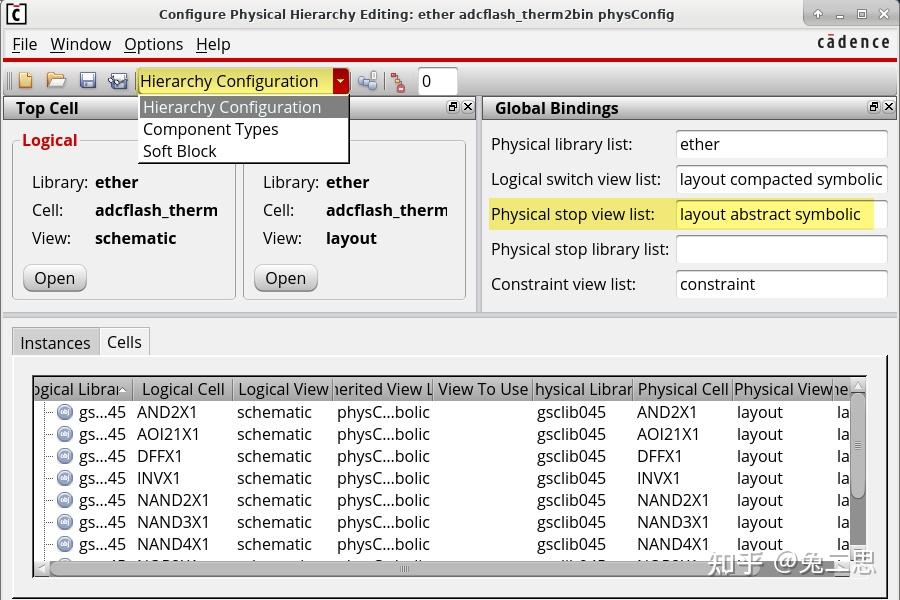Open the Hierarchy Configuration dropdown arrow

tap(340, 81)
